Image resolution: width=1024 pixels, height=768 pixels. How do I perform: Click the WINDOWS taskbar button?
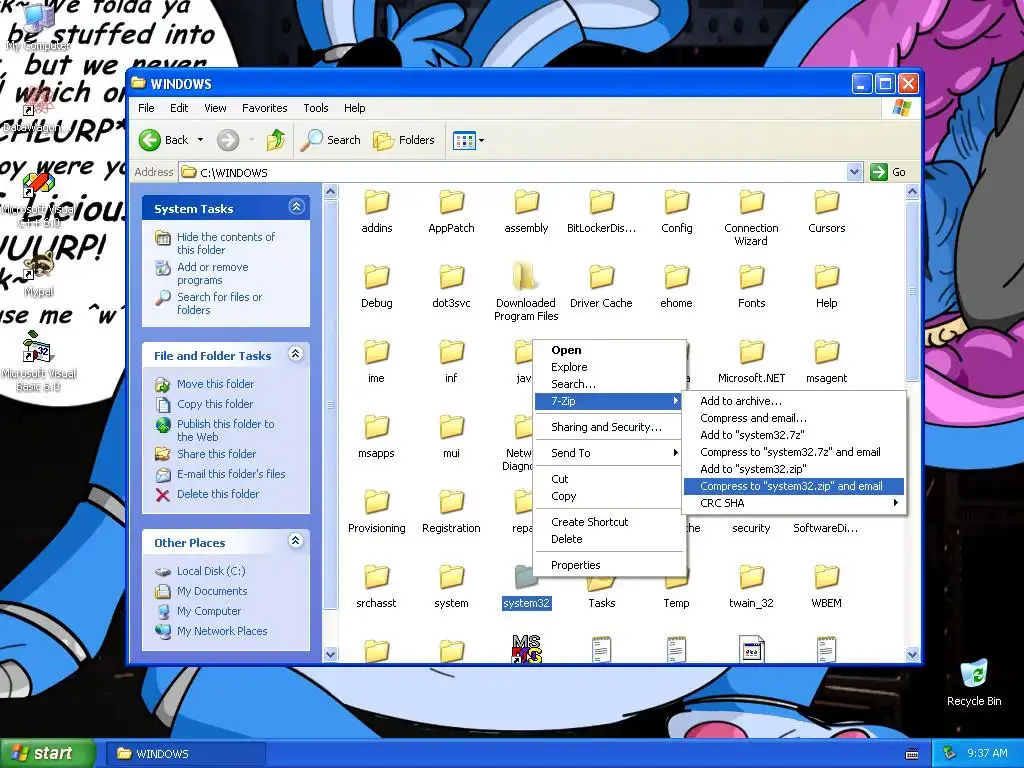pos(185,754)
